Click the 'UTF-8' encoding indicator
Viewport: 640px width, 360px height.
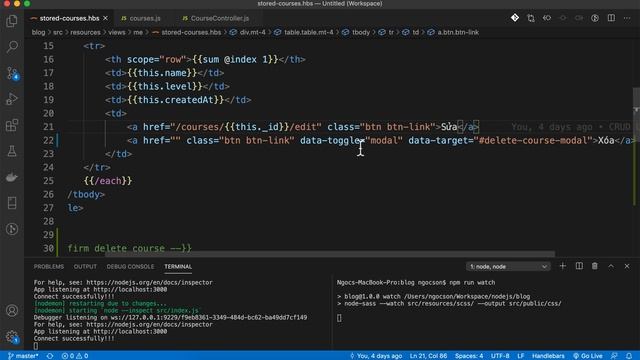[x=500, y=356]
